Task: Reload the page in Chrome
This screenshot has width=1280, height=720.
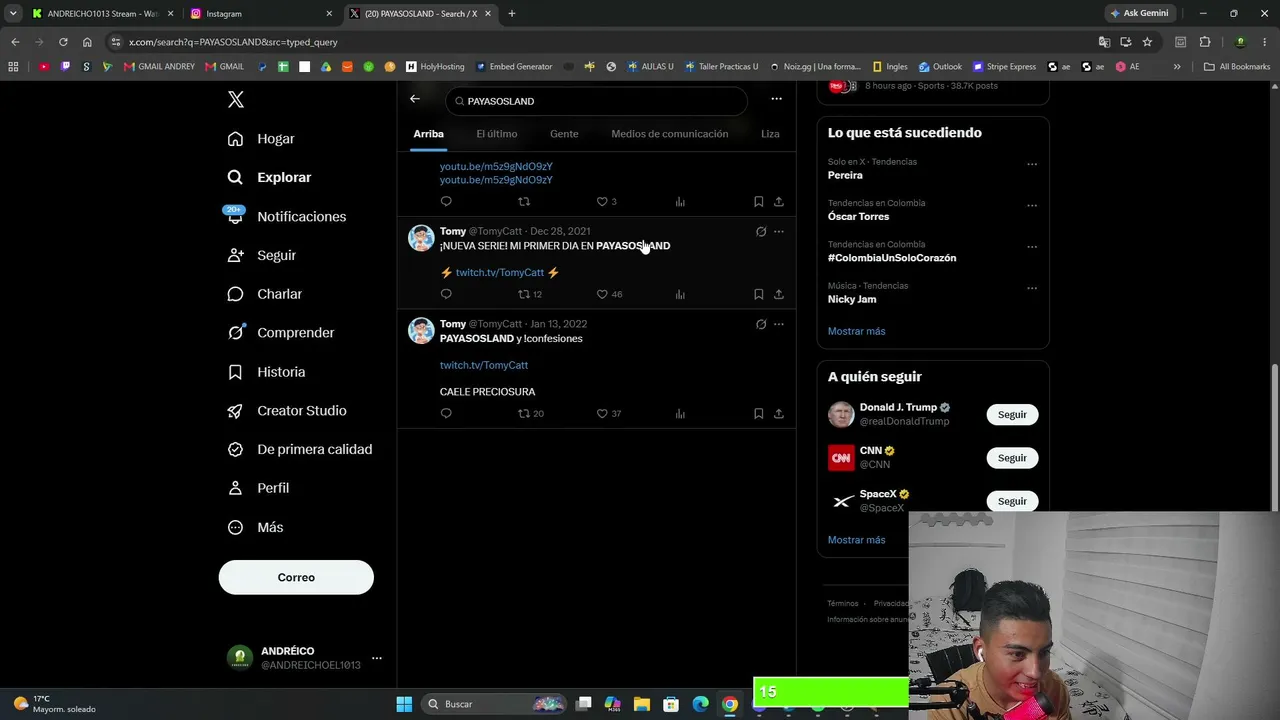Action: tap(63, 42)
